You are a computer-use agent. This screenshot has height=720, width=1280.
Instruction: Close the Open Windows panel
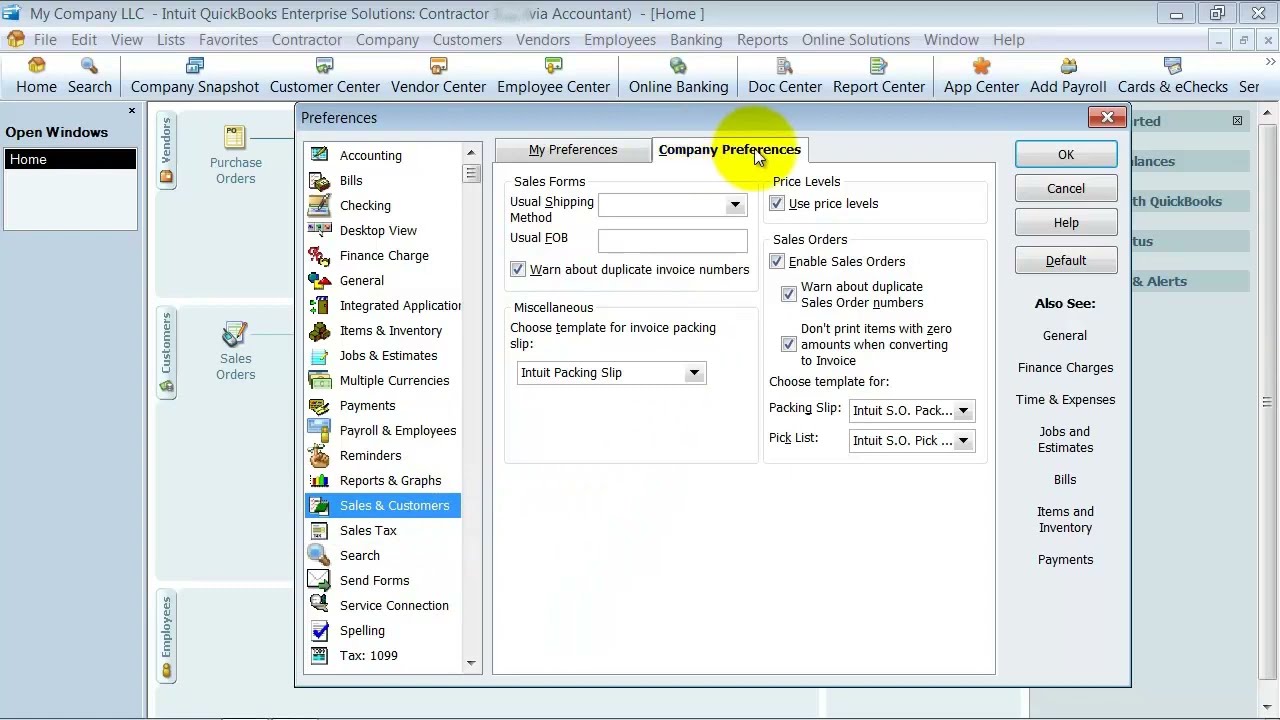(x=131, y=111)
